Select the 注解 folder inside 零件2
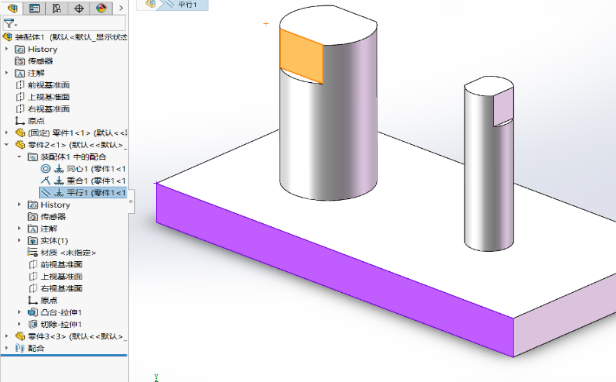616x382 pixels. coord(42,229)
